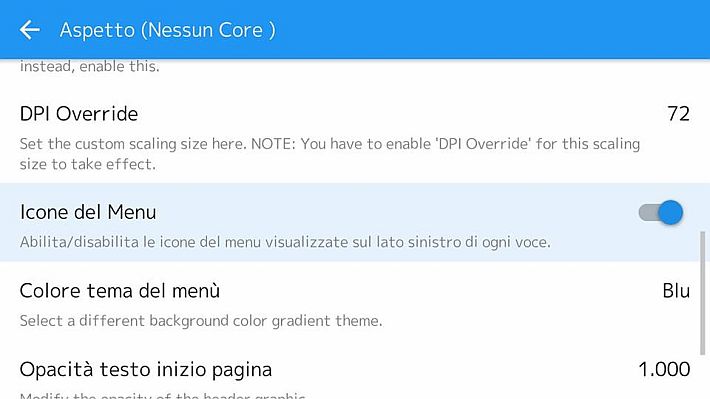Screen dimensions: 710x399
Task: Click the DPI Override scaling description text
Action: click(330, 154)
